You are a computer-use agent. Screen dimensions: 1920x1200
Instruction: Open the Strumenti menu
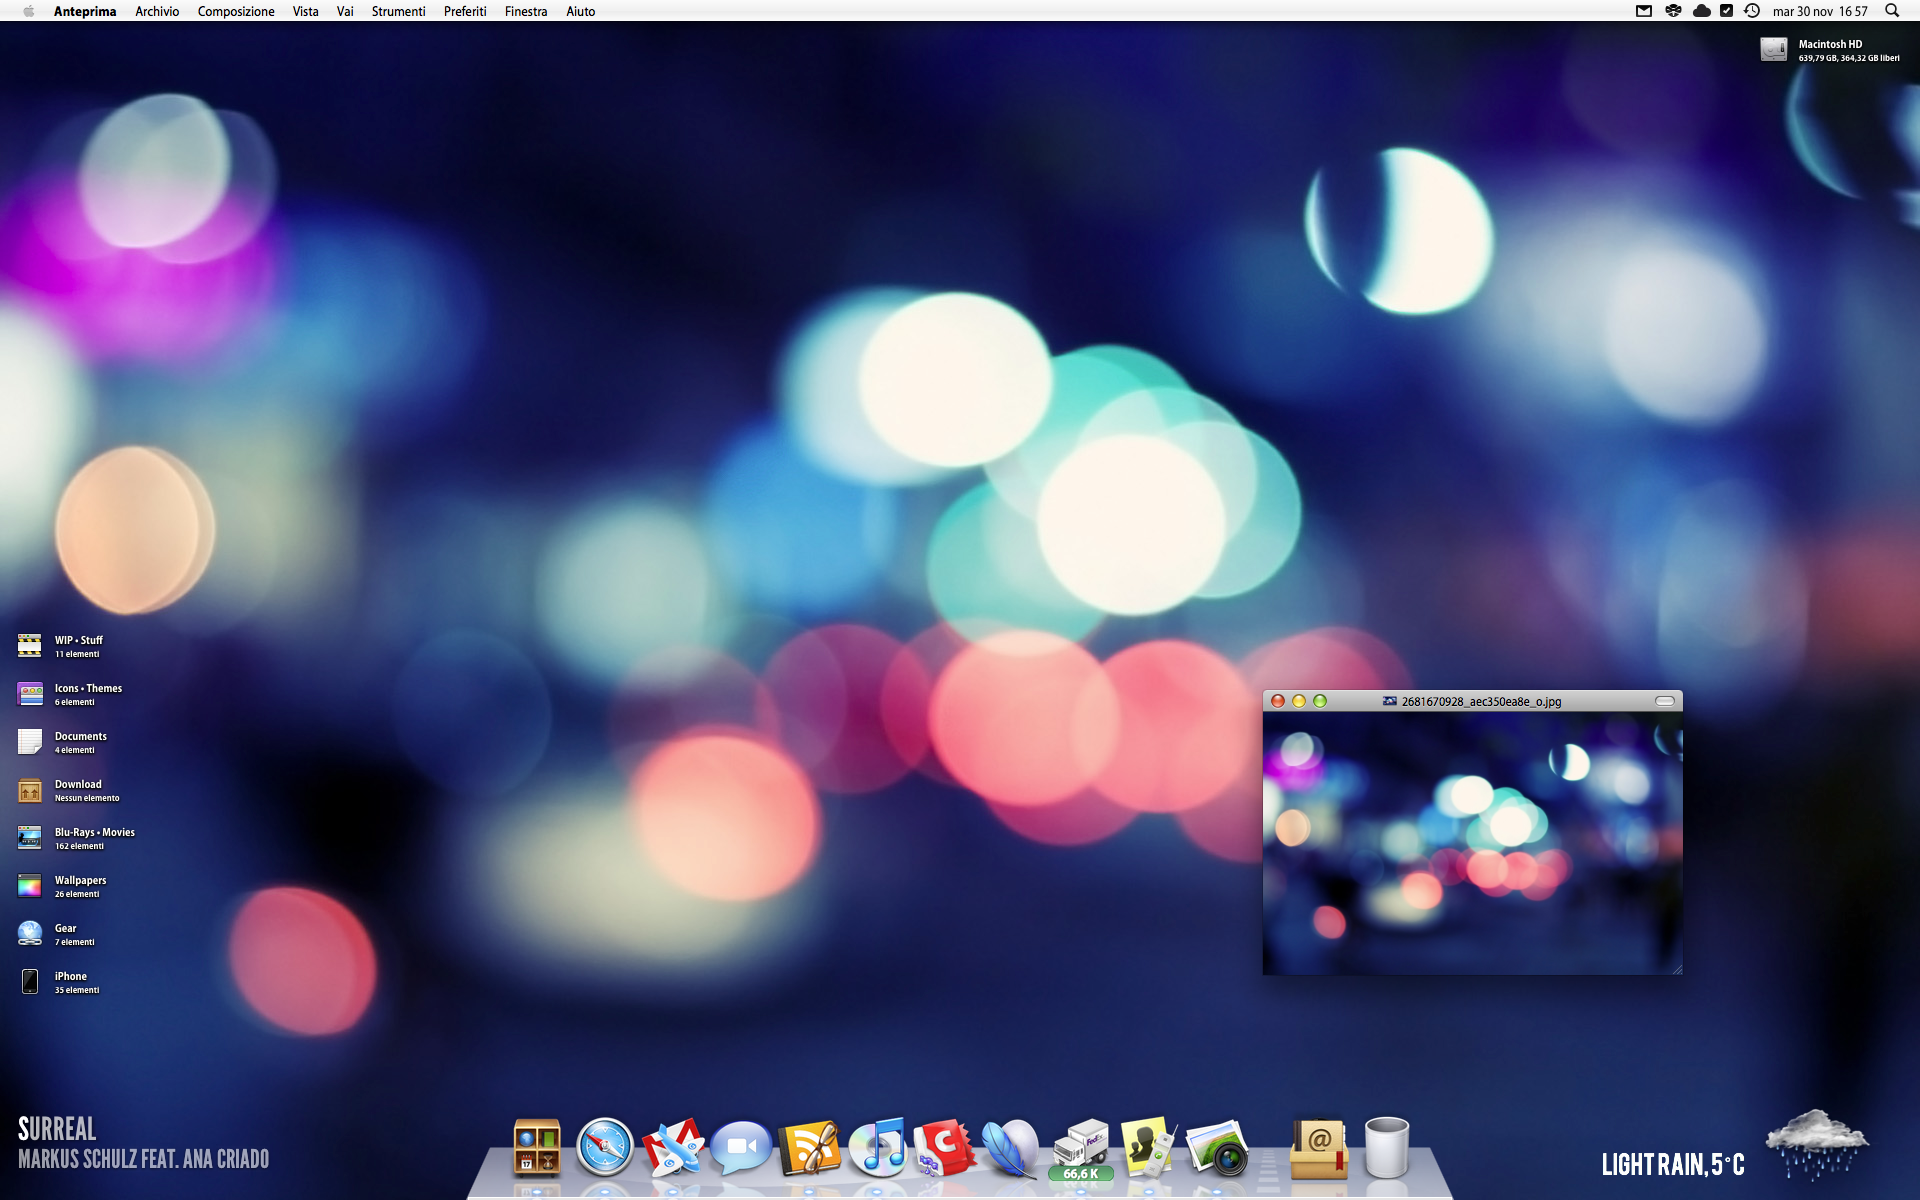(x=398, y=11)
